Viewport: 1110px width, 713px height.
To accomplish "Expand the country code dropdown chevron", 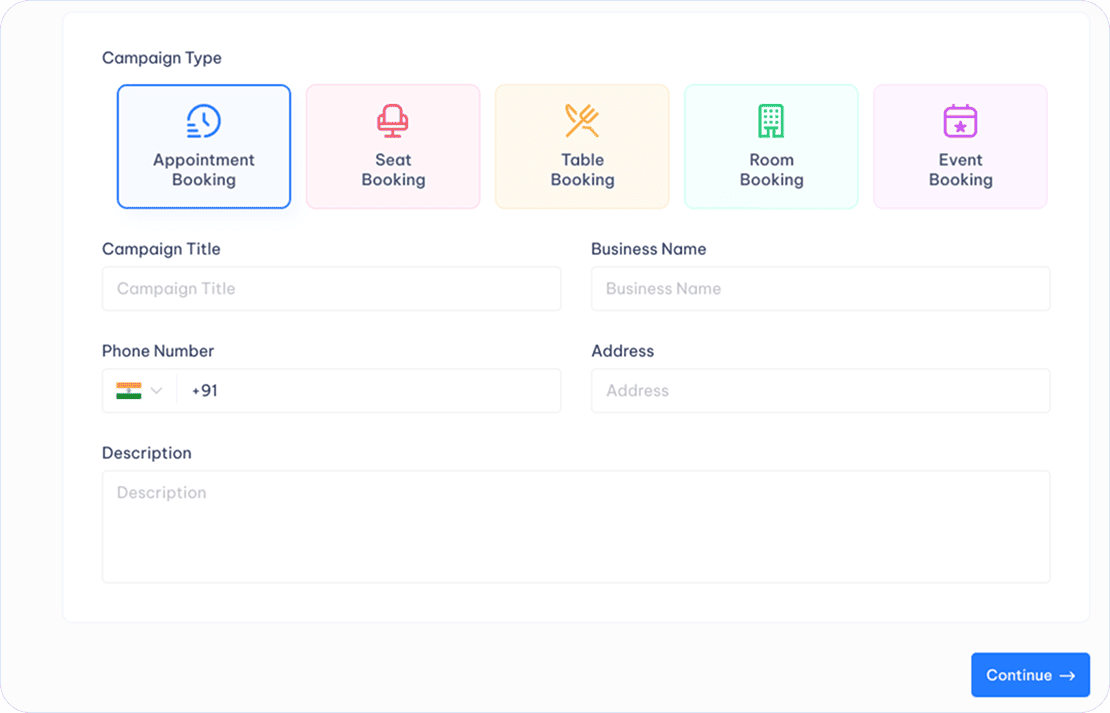I will tap(156, 391).
